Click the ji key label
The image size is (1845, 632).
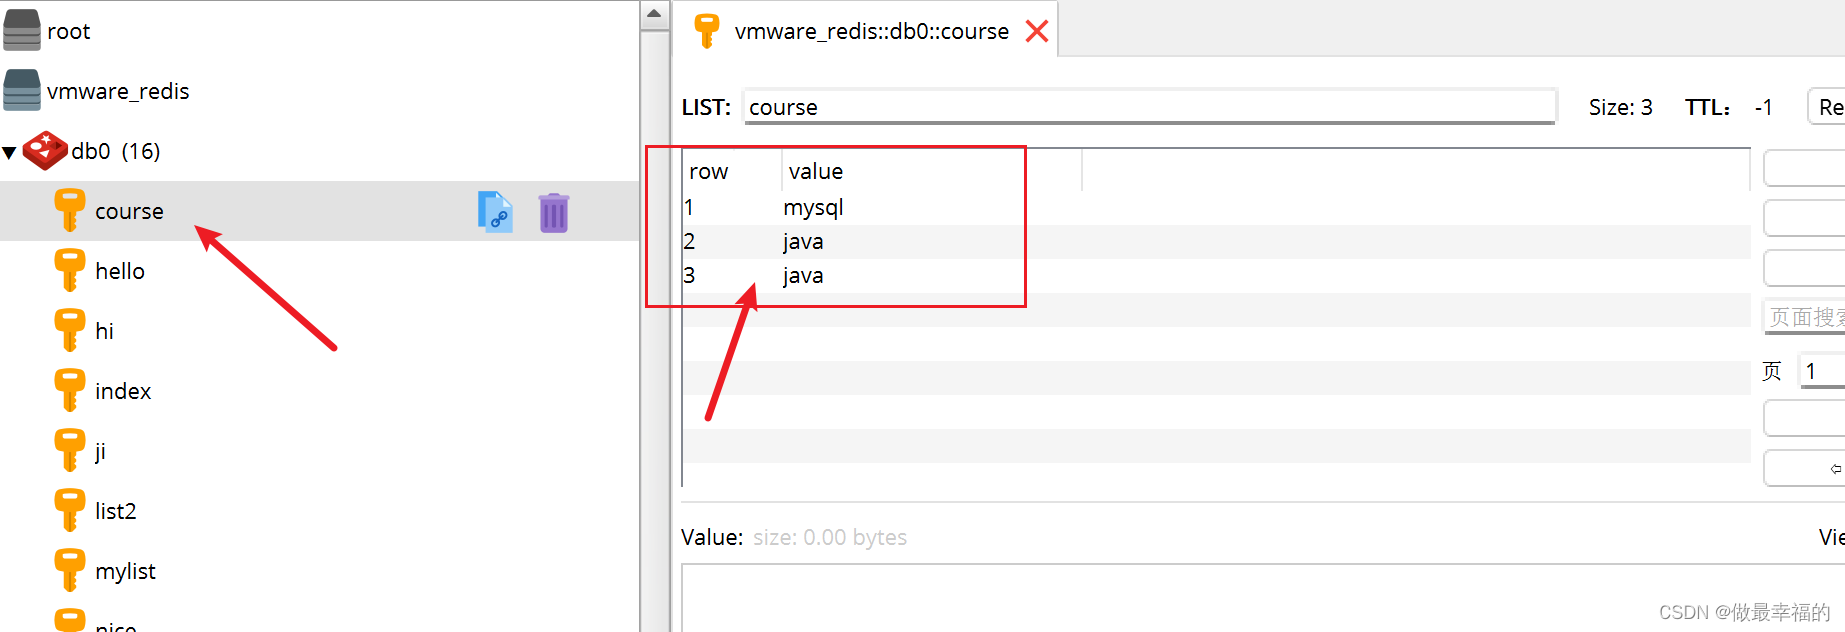click(x=100, y=452)
